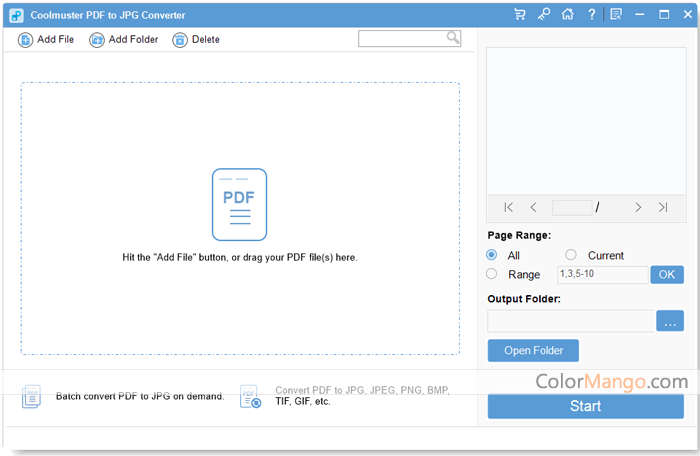The image size is (700, 456).
Task: Confirm range with OK button
Action: pyautogui.click(x=667, y=274)
